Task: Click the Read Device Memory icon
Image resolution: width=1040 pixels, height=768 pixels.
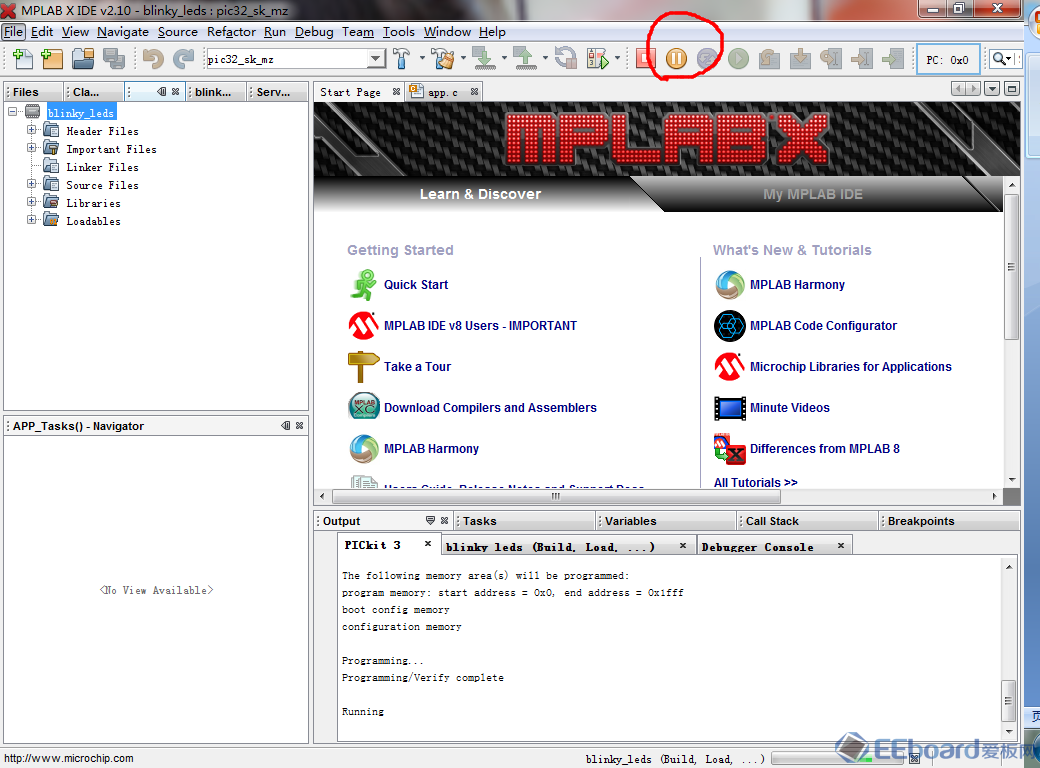Action: 525,59
